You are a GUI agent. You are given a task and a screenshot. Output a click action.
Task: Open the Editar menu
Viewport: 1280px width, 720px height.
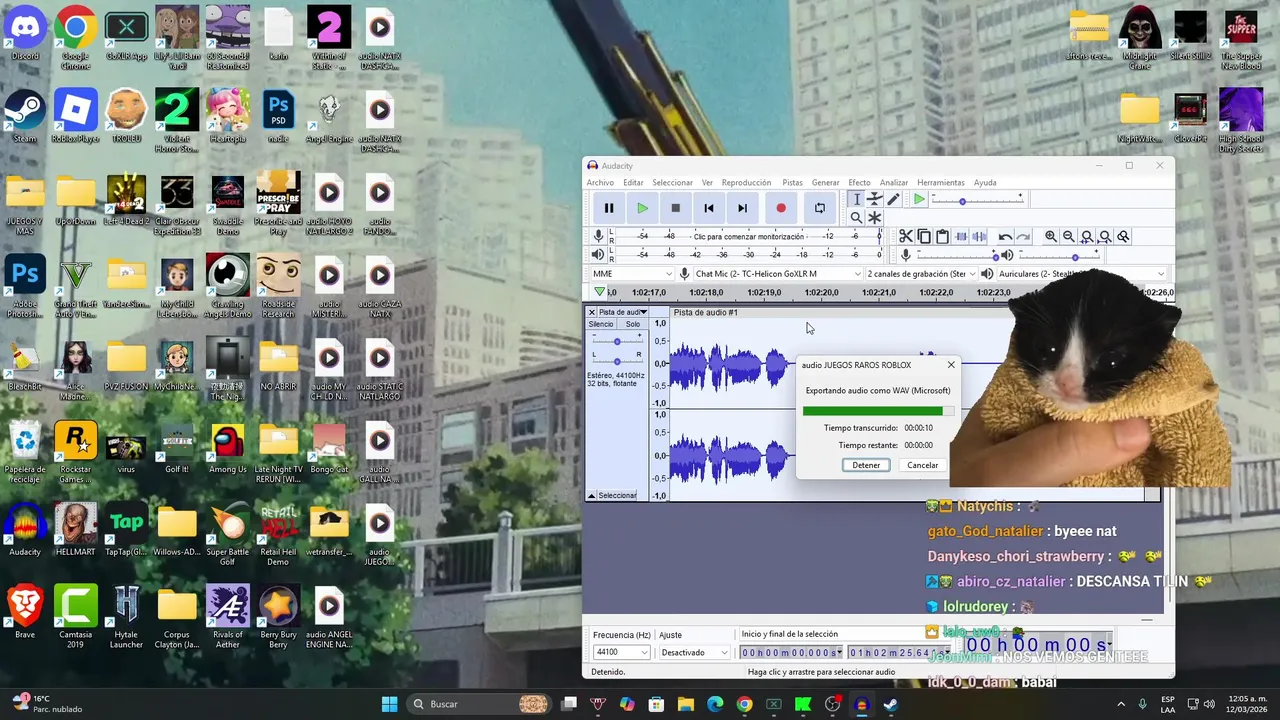pyautogui.click(x=633, y=183)
